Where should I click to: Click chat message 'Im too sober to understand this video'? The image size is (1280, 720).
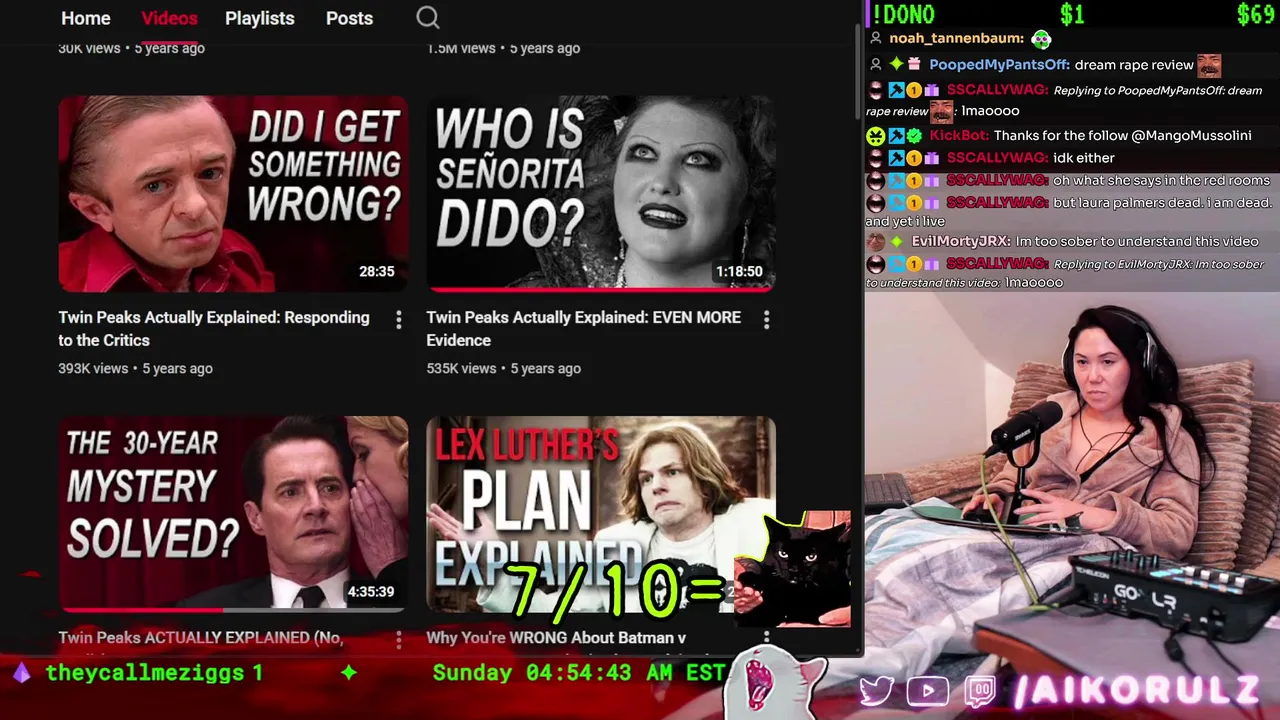(1137, 241)
